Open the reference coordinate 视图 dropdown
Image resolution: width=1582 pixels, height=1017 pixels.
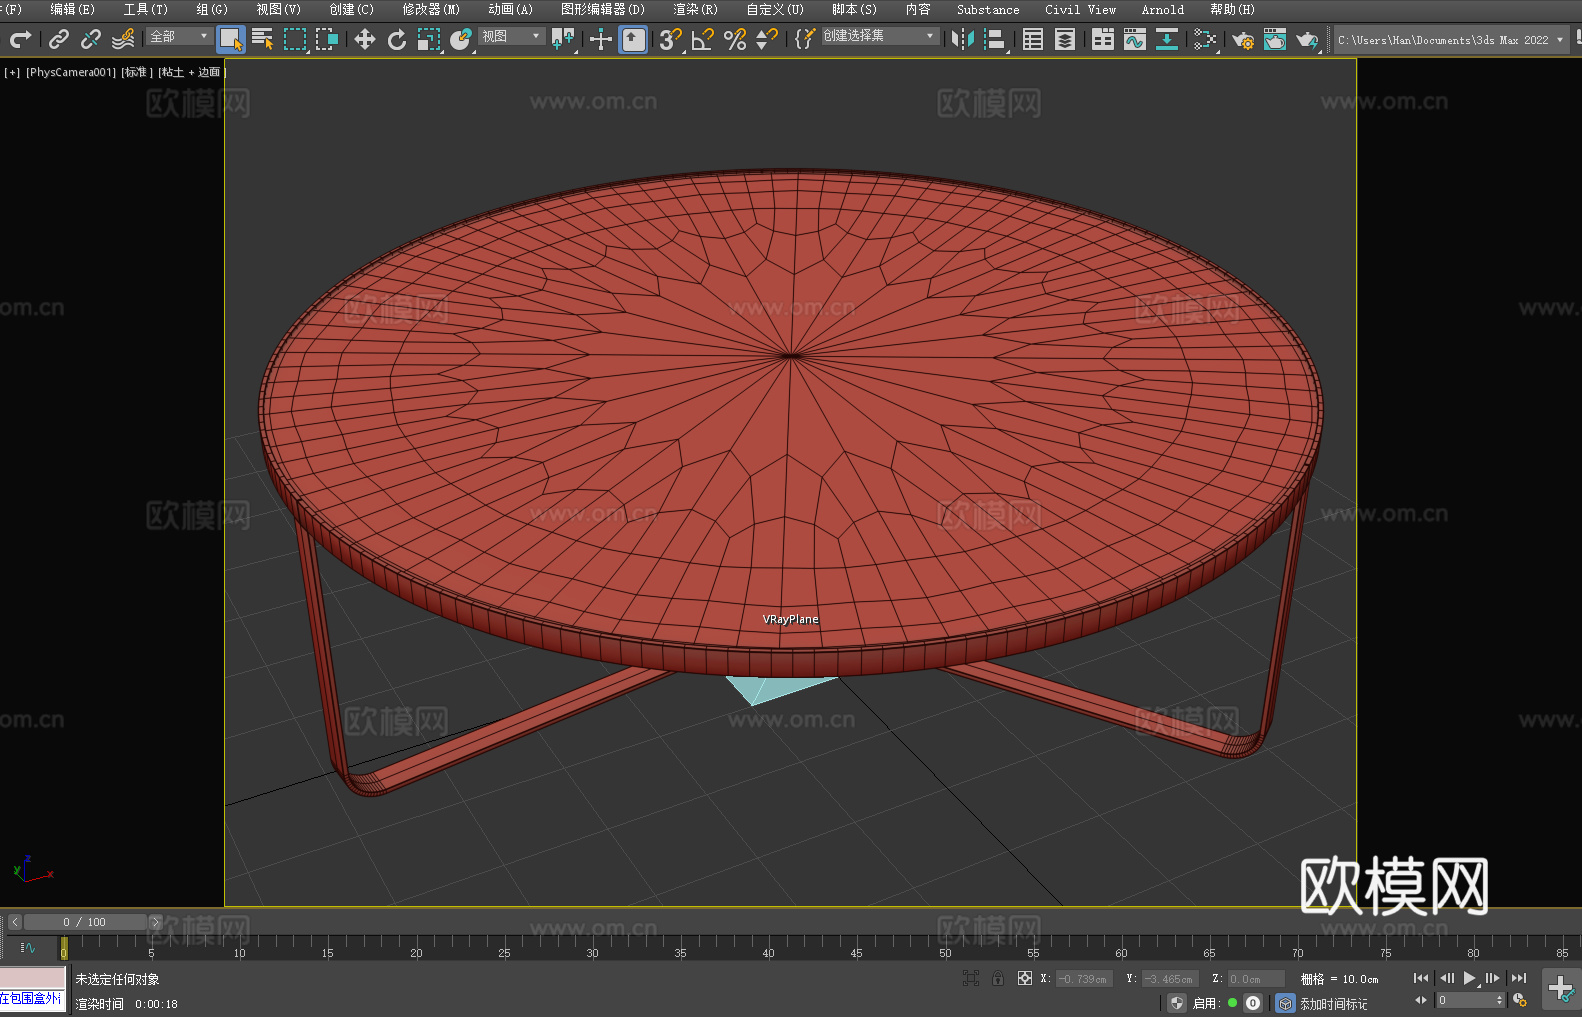coord(511,36)
